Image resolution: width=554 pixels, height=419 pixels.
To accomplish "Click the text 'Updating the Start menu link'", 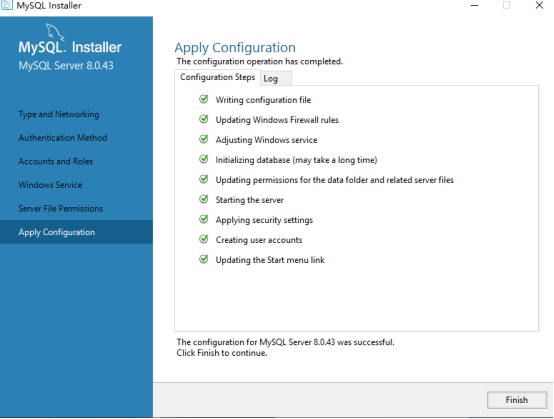I will [270, 260].
